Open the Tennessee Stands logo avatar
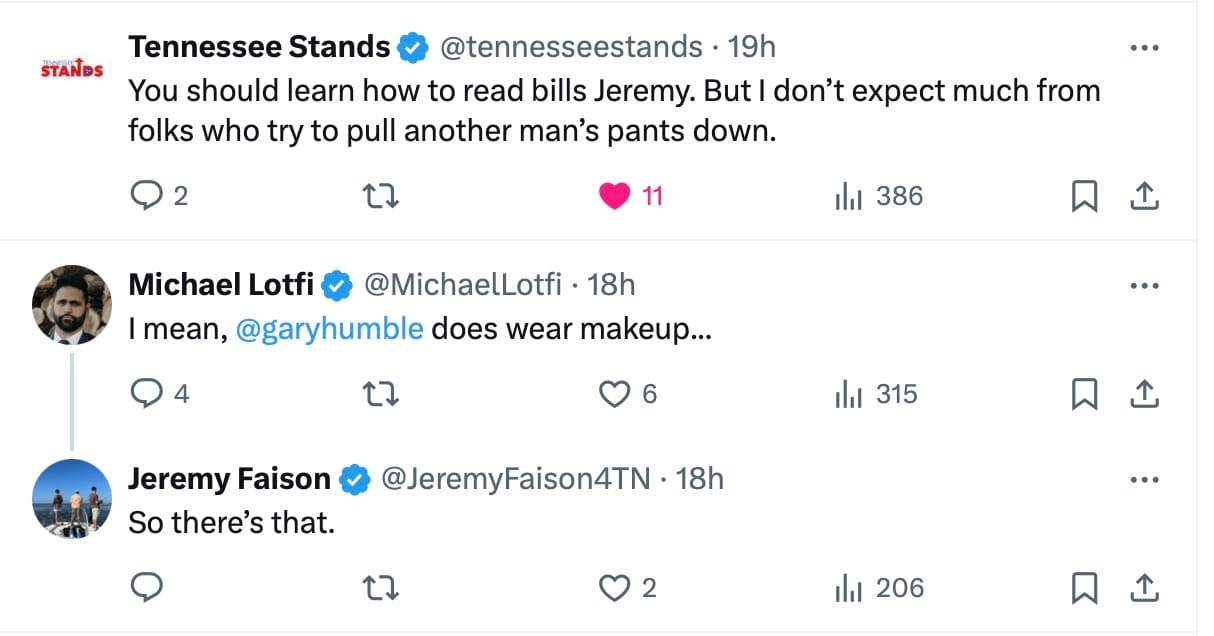This screenshot has height=636, width=1214. tap(72, 69)
